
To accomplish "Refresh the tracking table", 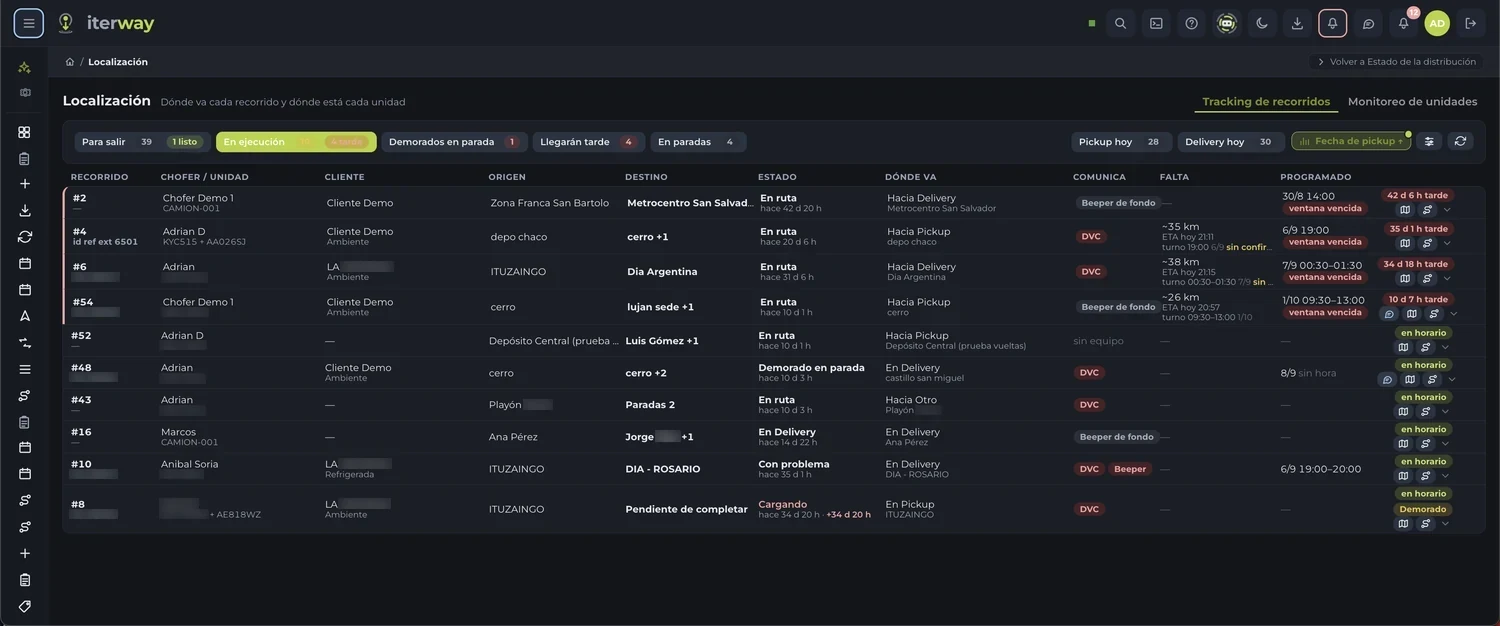I will pyautogui.click(x=1460, y=142).
